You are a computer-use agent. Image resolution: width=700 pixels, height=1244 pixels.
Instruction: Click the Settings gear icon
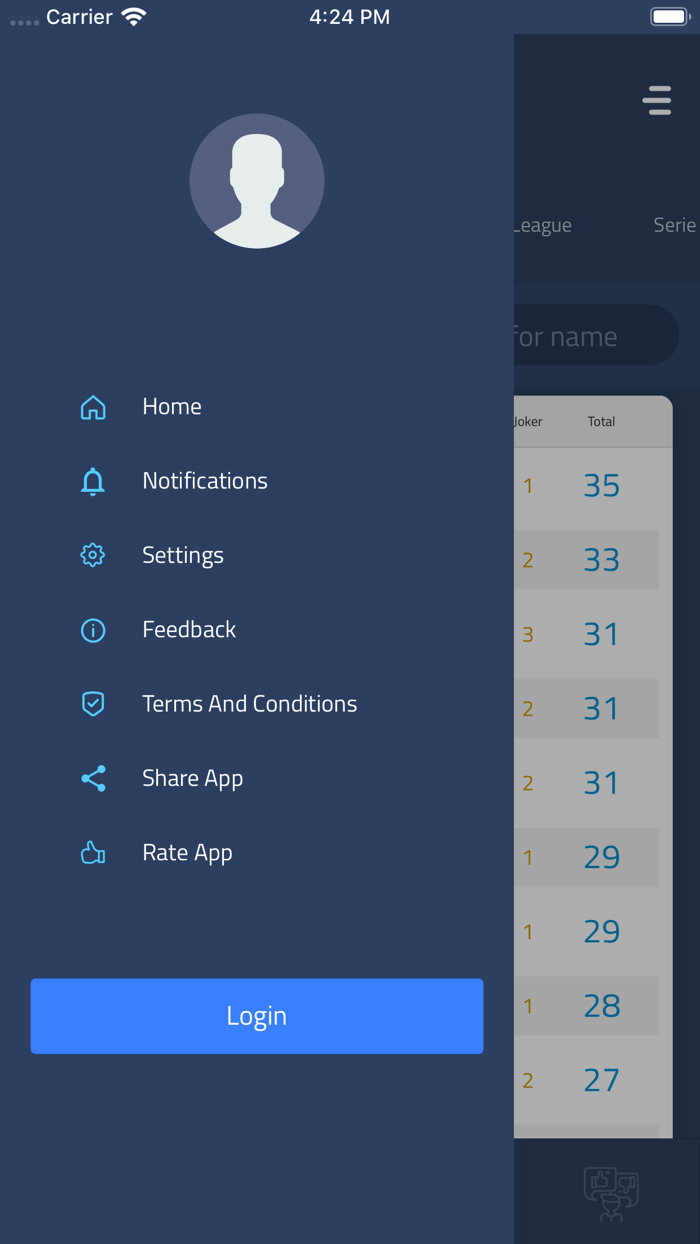point(93,555)
